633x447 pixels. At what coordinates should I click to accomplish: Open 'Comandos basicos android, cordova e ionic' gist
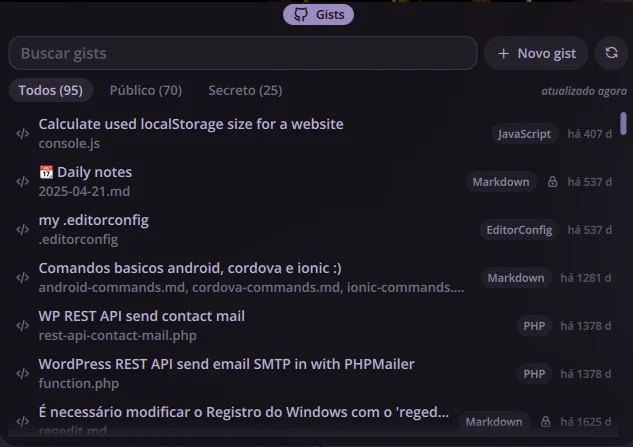(x=190, y=268)
